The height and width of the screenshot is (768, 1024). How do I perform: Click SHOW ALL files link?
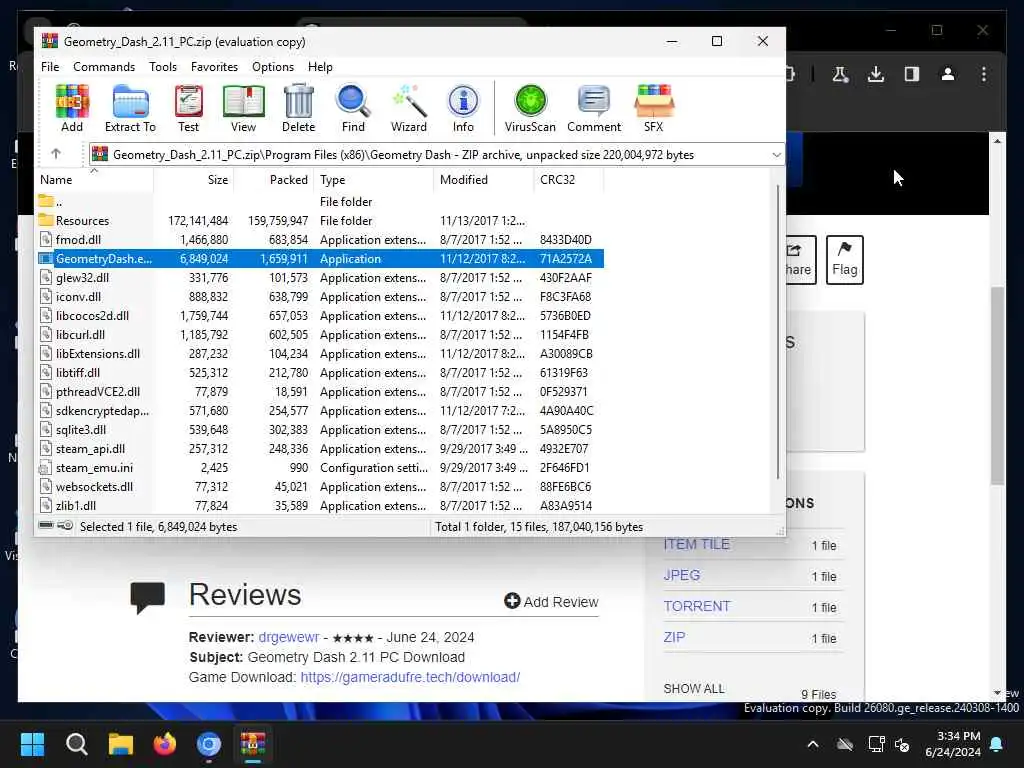tap(694, 688)
